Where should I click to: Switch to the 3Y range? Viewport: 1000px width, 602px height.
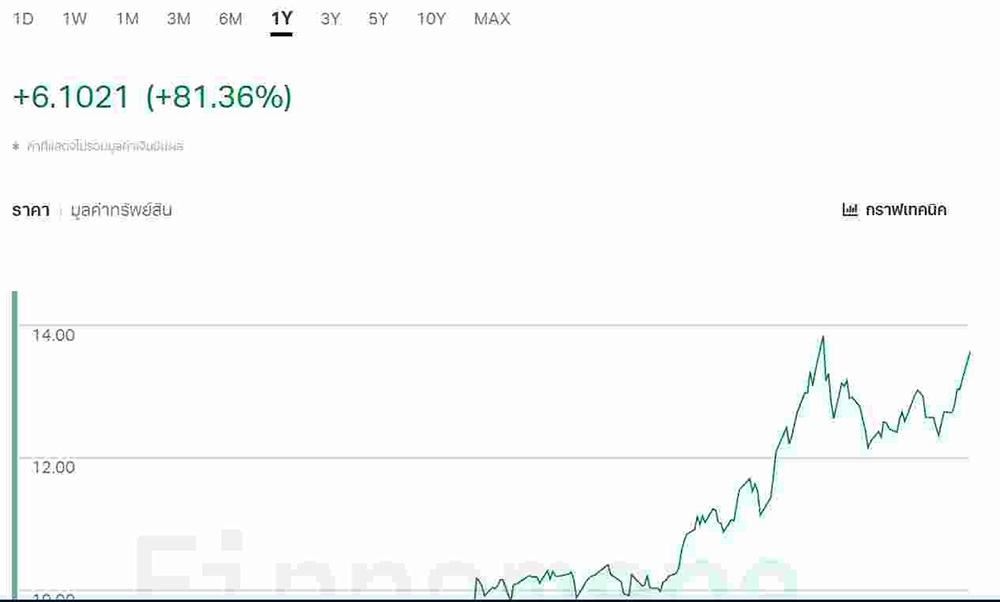pyautogui.click(x=330, y=19)
